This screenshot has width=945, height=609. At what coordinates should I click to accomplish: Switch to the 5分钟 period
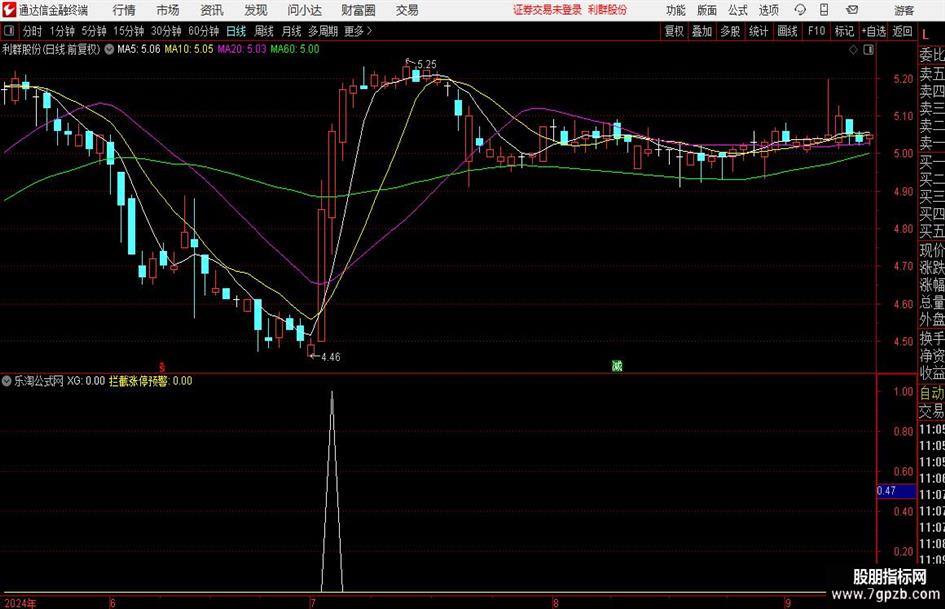coord(94,31)
